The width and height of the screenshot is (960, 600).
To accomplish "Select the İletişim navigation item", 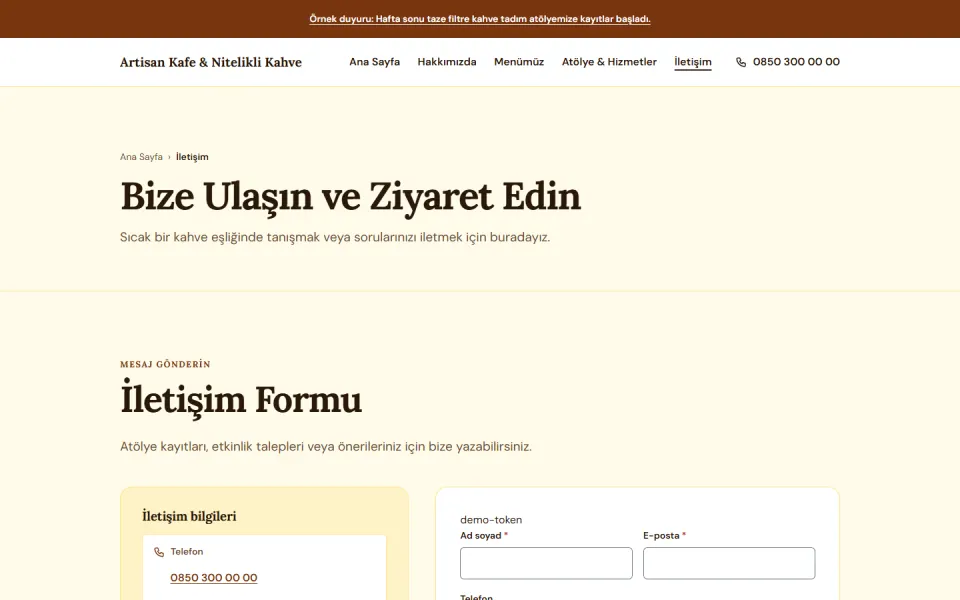I will (692, 62).
